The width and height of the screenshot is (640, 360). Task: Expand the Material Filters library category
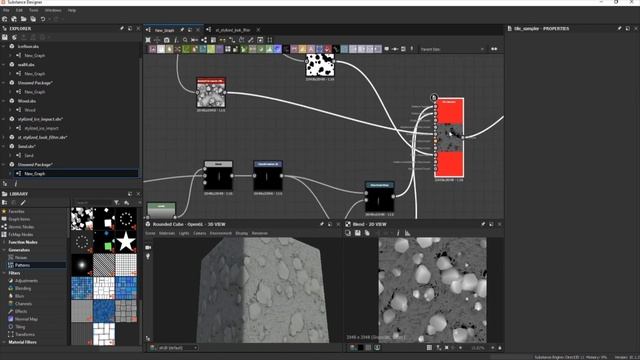tap(4, 342)
